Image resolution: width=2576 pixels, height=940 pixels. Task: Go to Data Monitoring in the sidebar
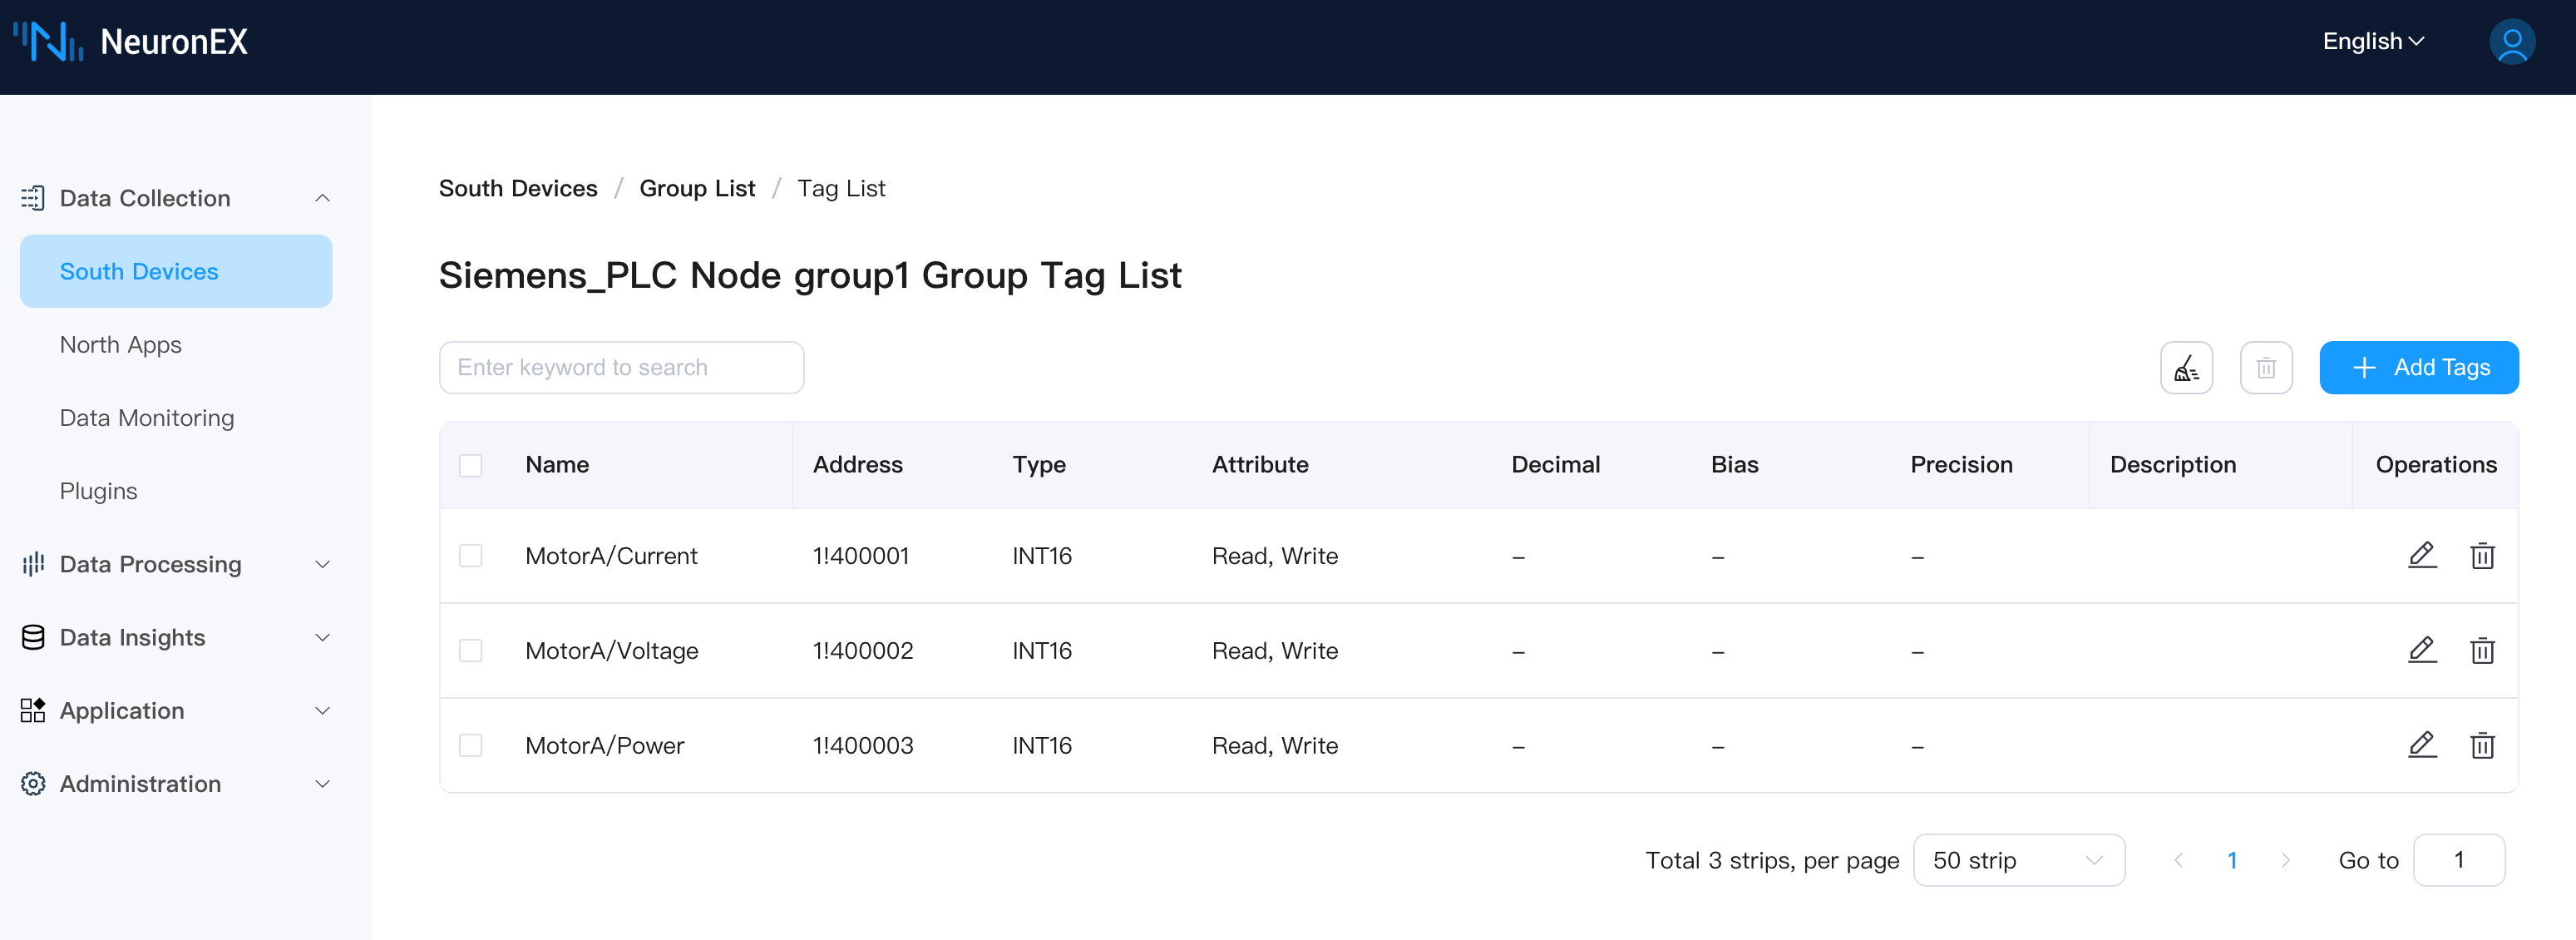tap(146, 418)
